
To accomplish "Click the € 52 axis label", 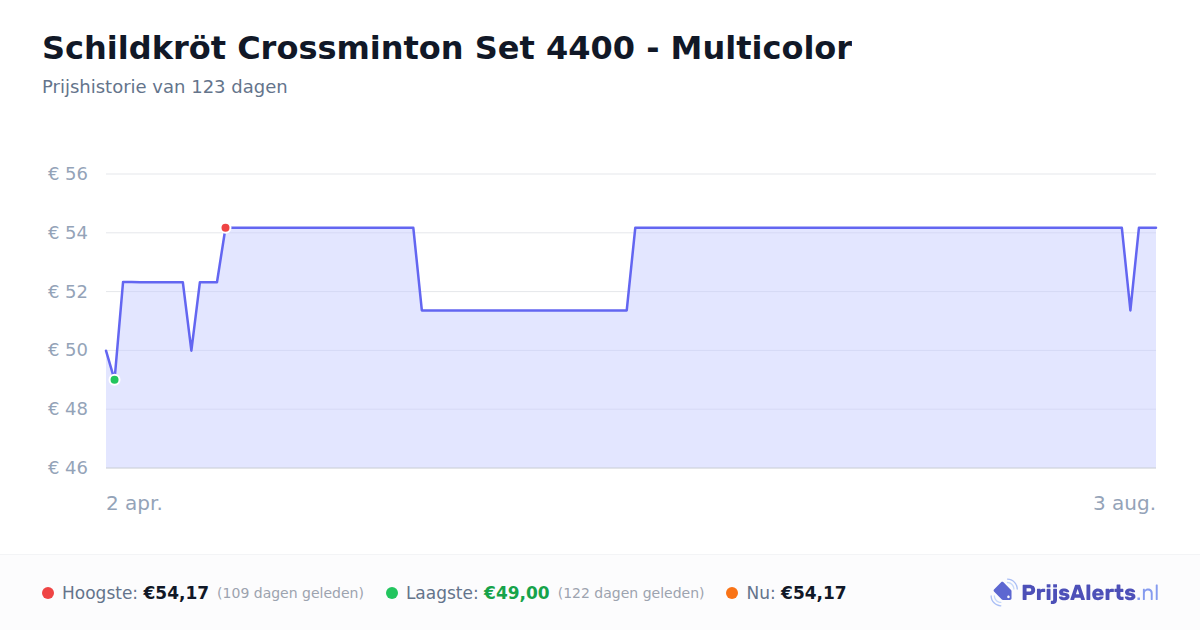I will pyautogui.click(x=68, y=292).
